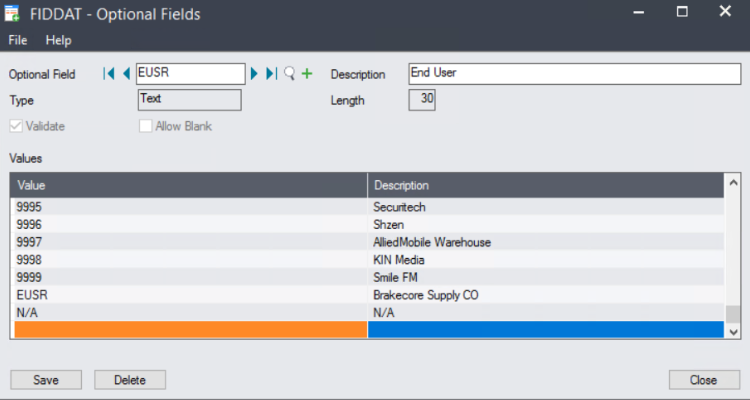Image resolution: width=750 pixels, height=400 pixels.
Task: Go to next optional field record
Action: click(x=255, y=74)
